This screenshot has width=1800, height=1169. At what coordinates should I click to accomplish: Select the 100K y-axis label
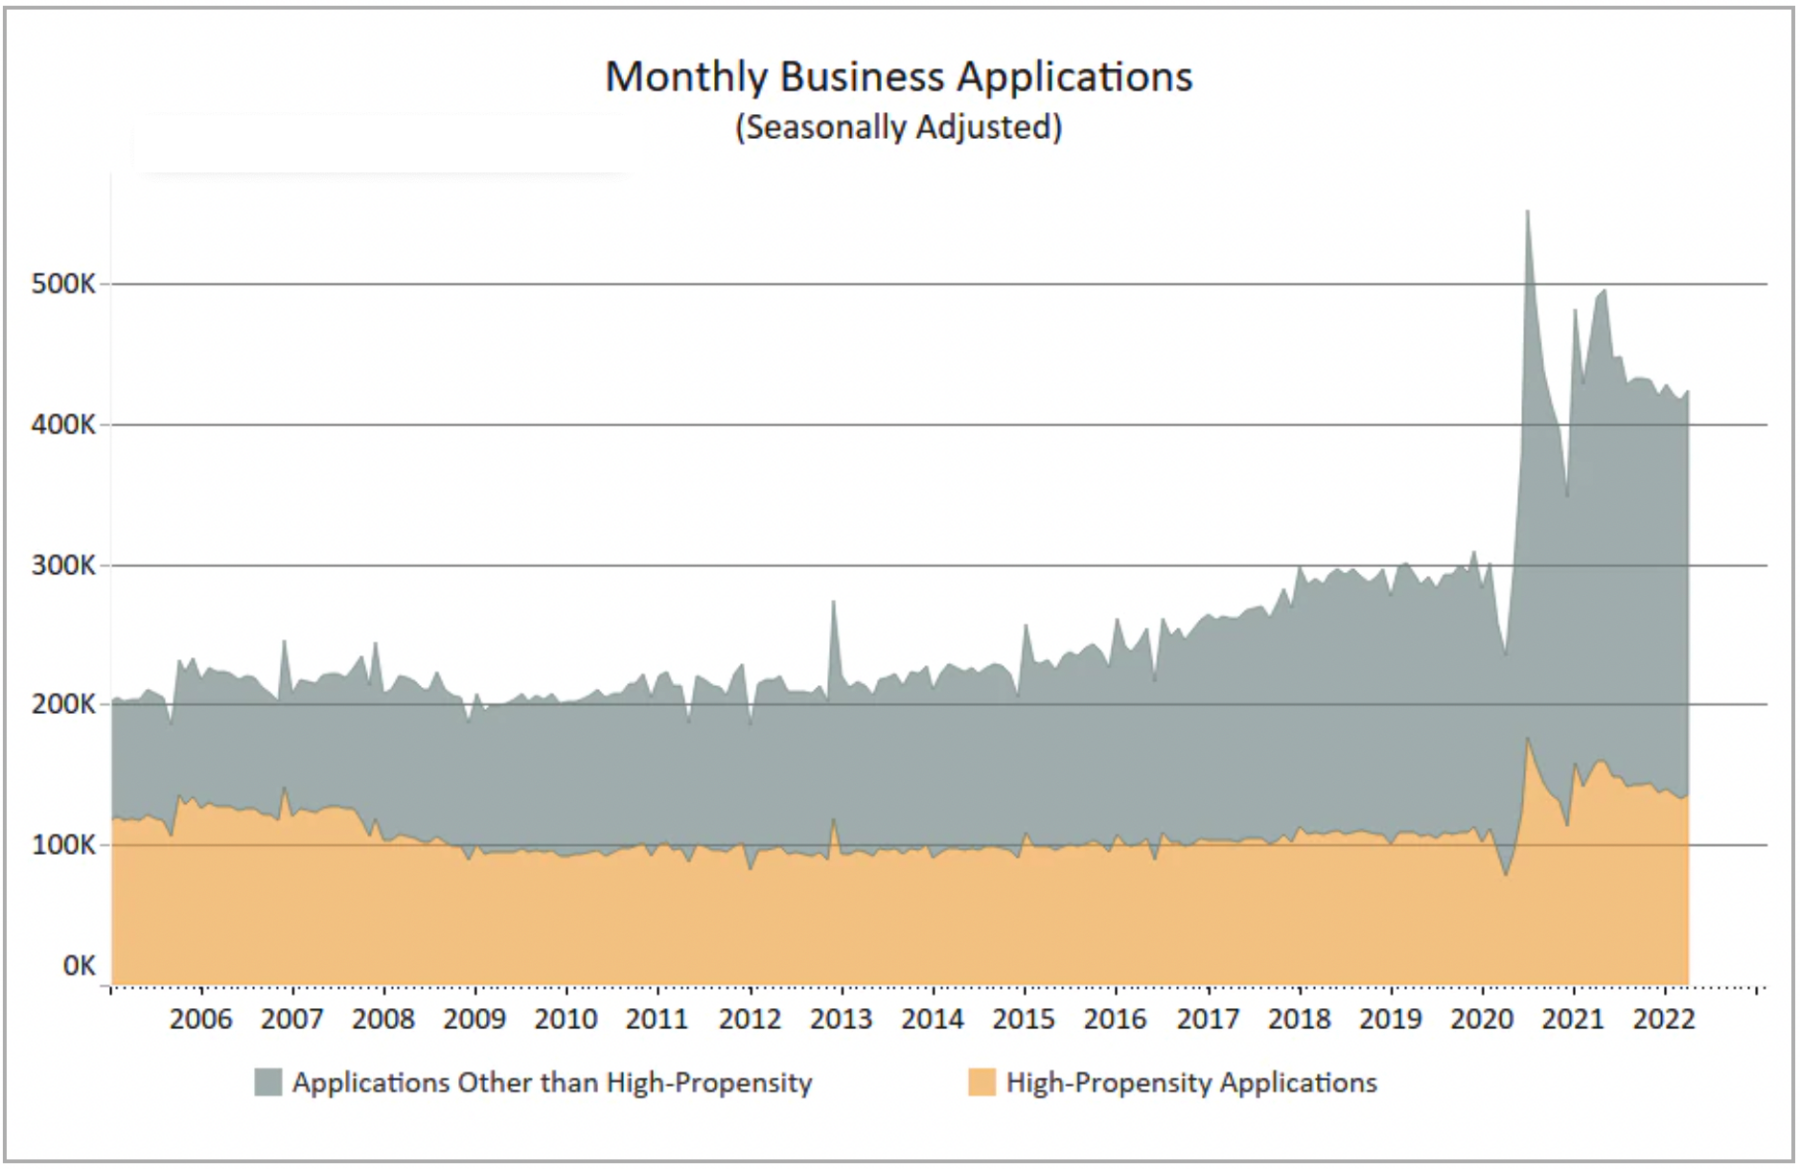point(63,846)
